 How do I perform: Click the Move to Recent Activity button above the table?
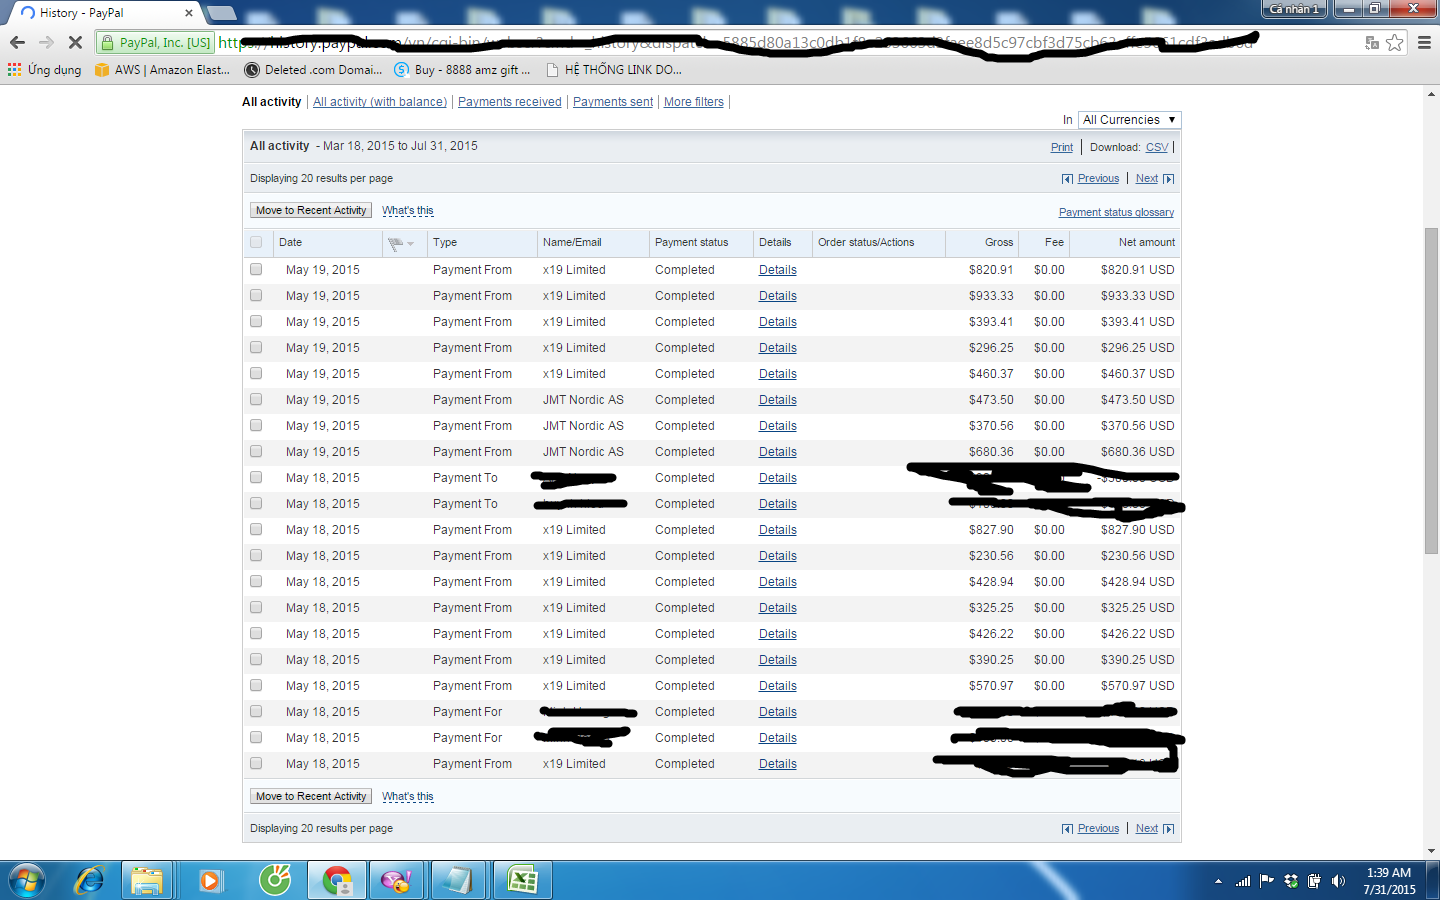click(x=311, y=211)
